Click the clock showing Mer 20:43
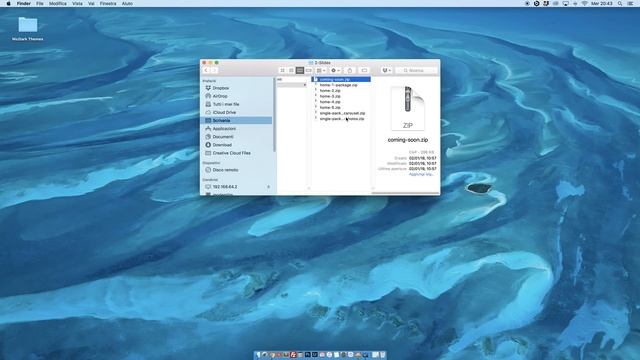The image size is (640, 360). point(602,3)
